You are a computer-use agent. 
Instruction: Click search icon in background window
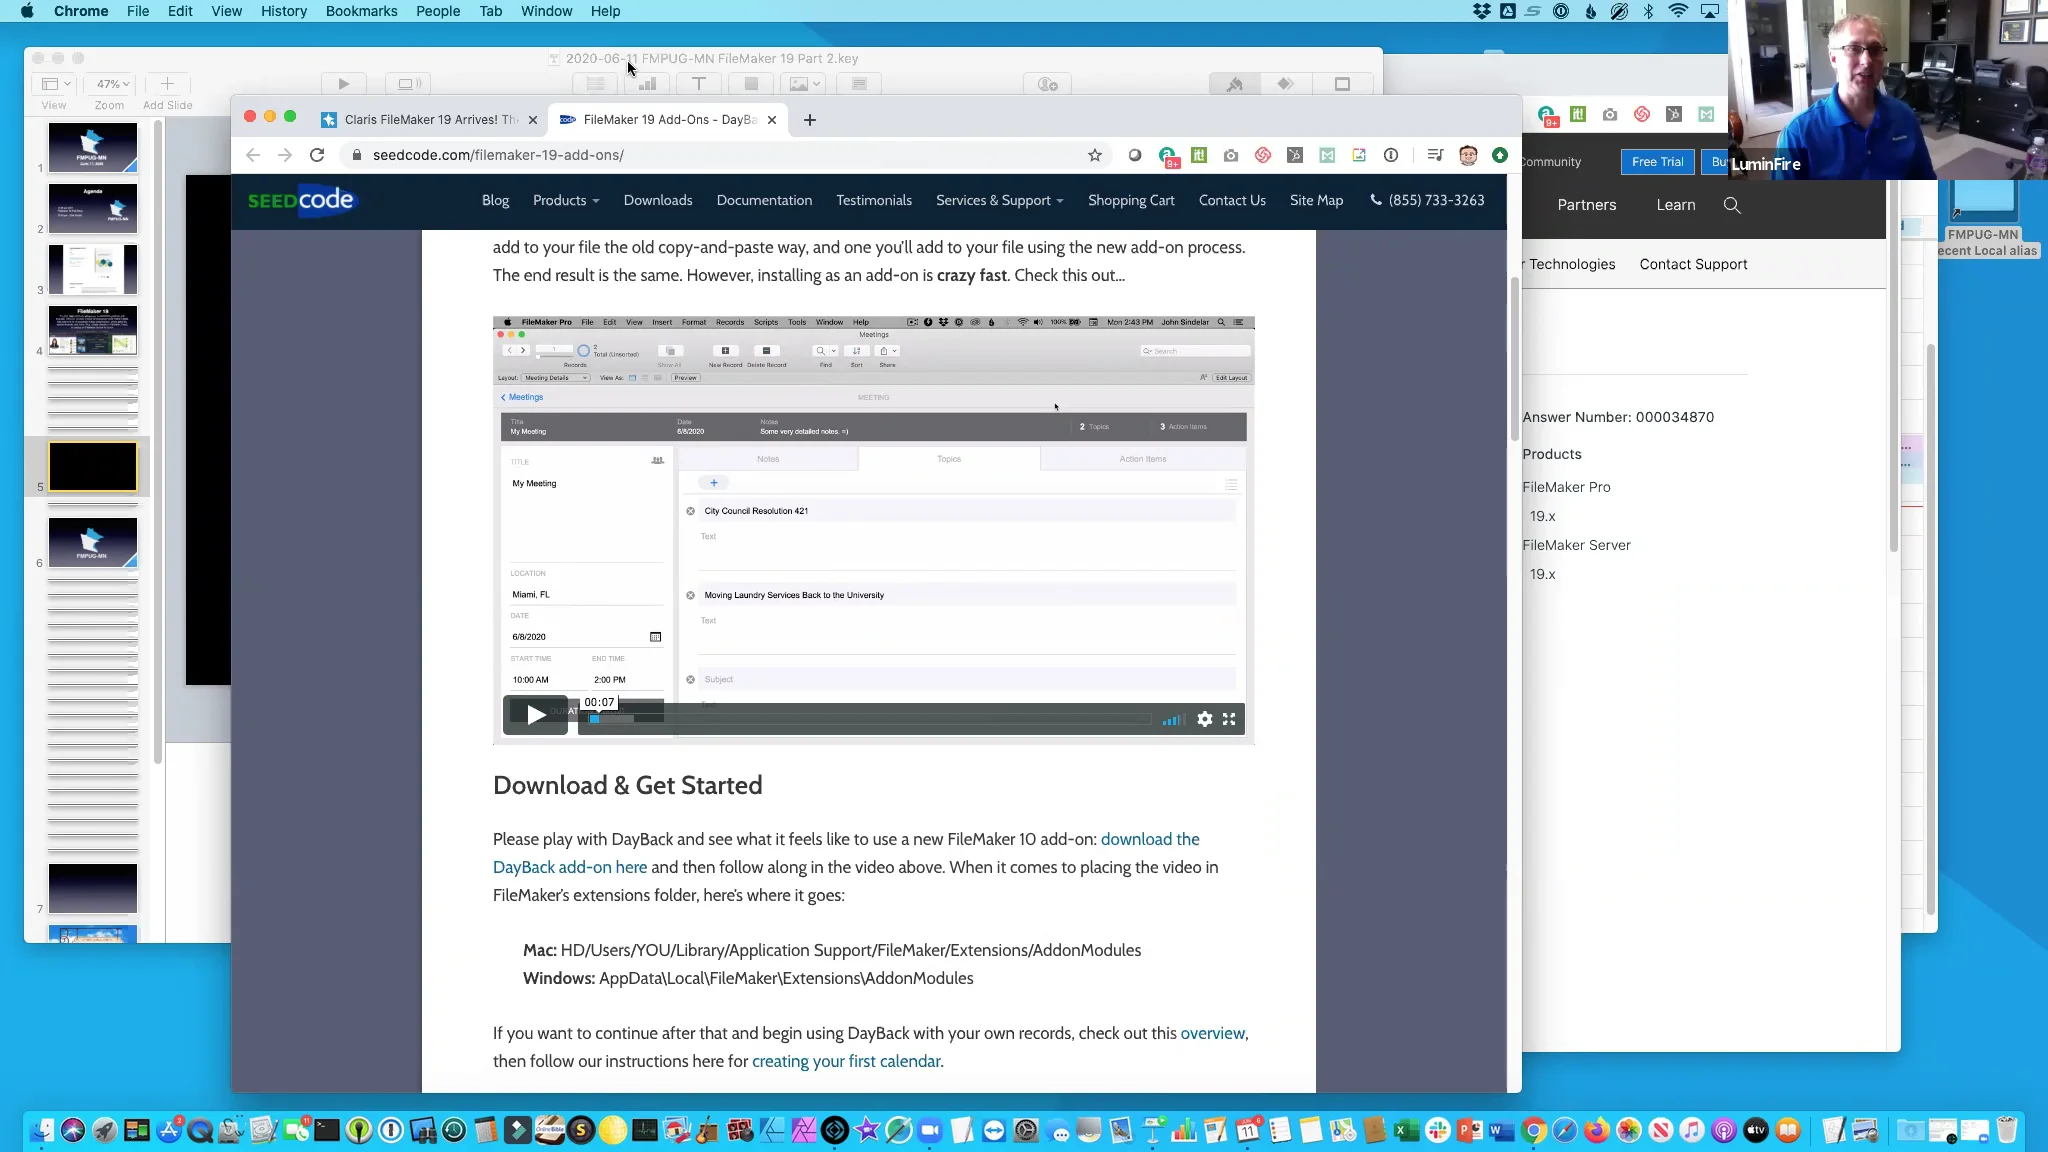coord(1732,206)
